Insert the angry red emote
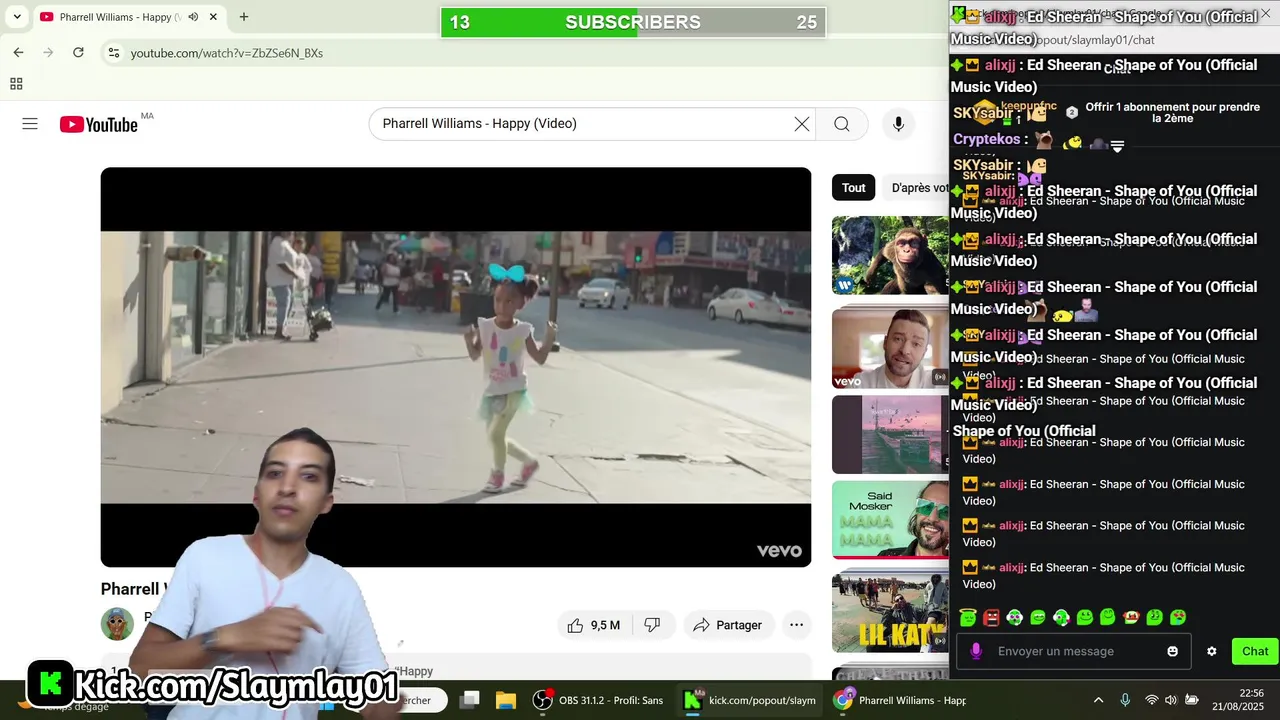 991,618
